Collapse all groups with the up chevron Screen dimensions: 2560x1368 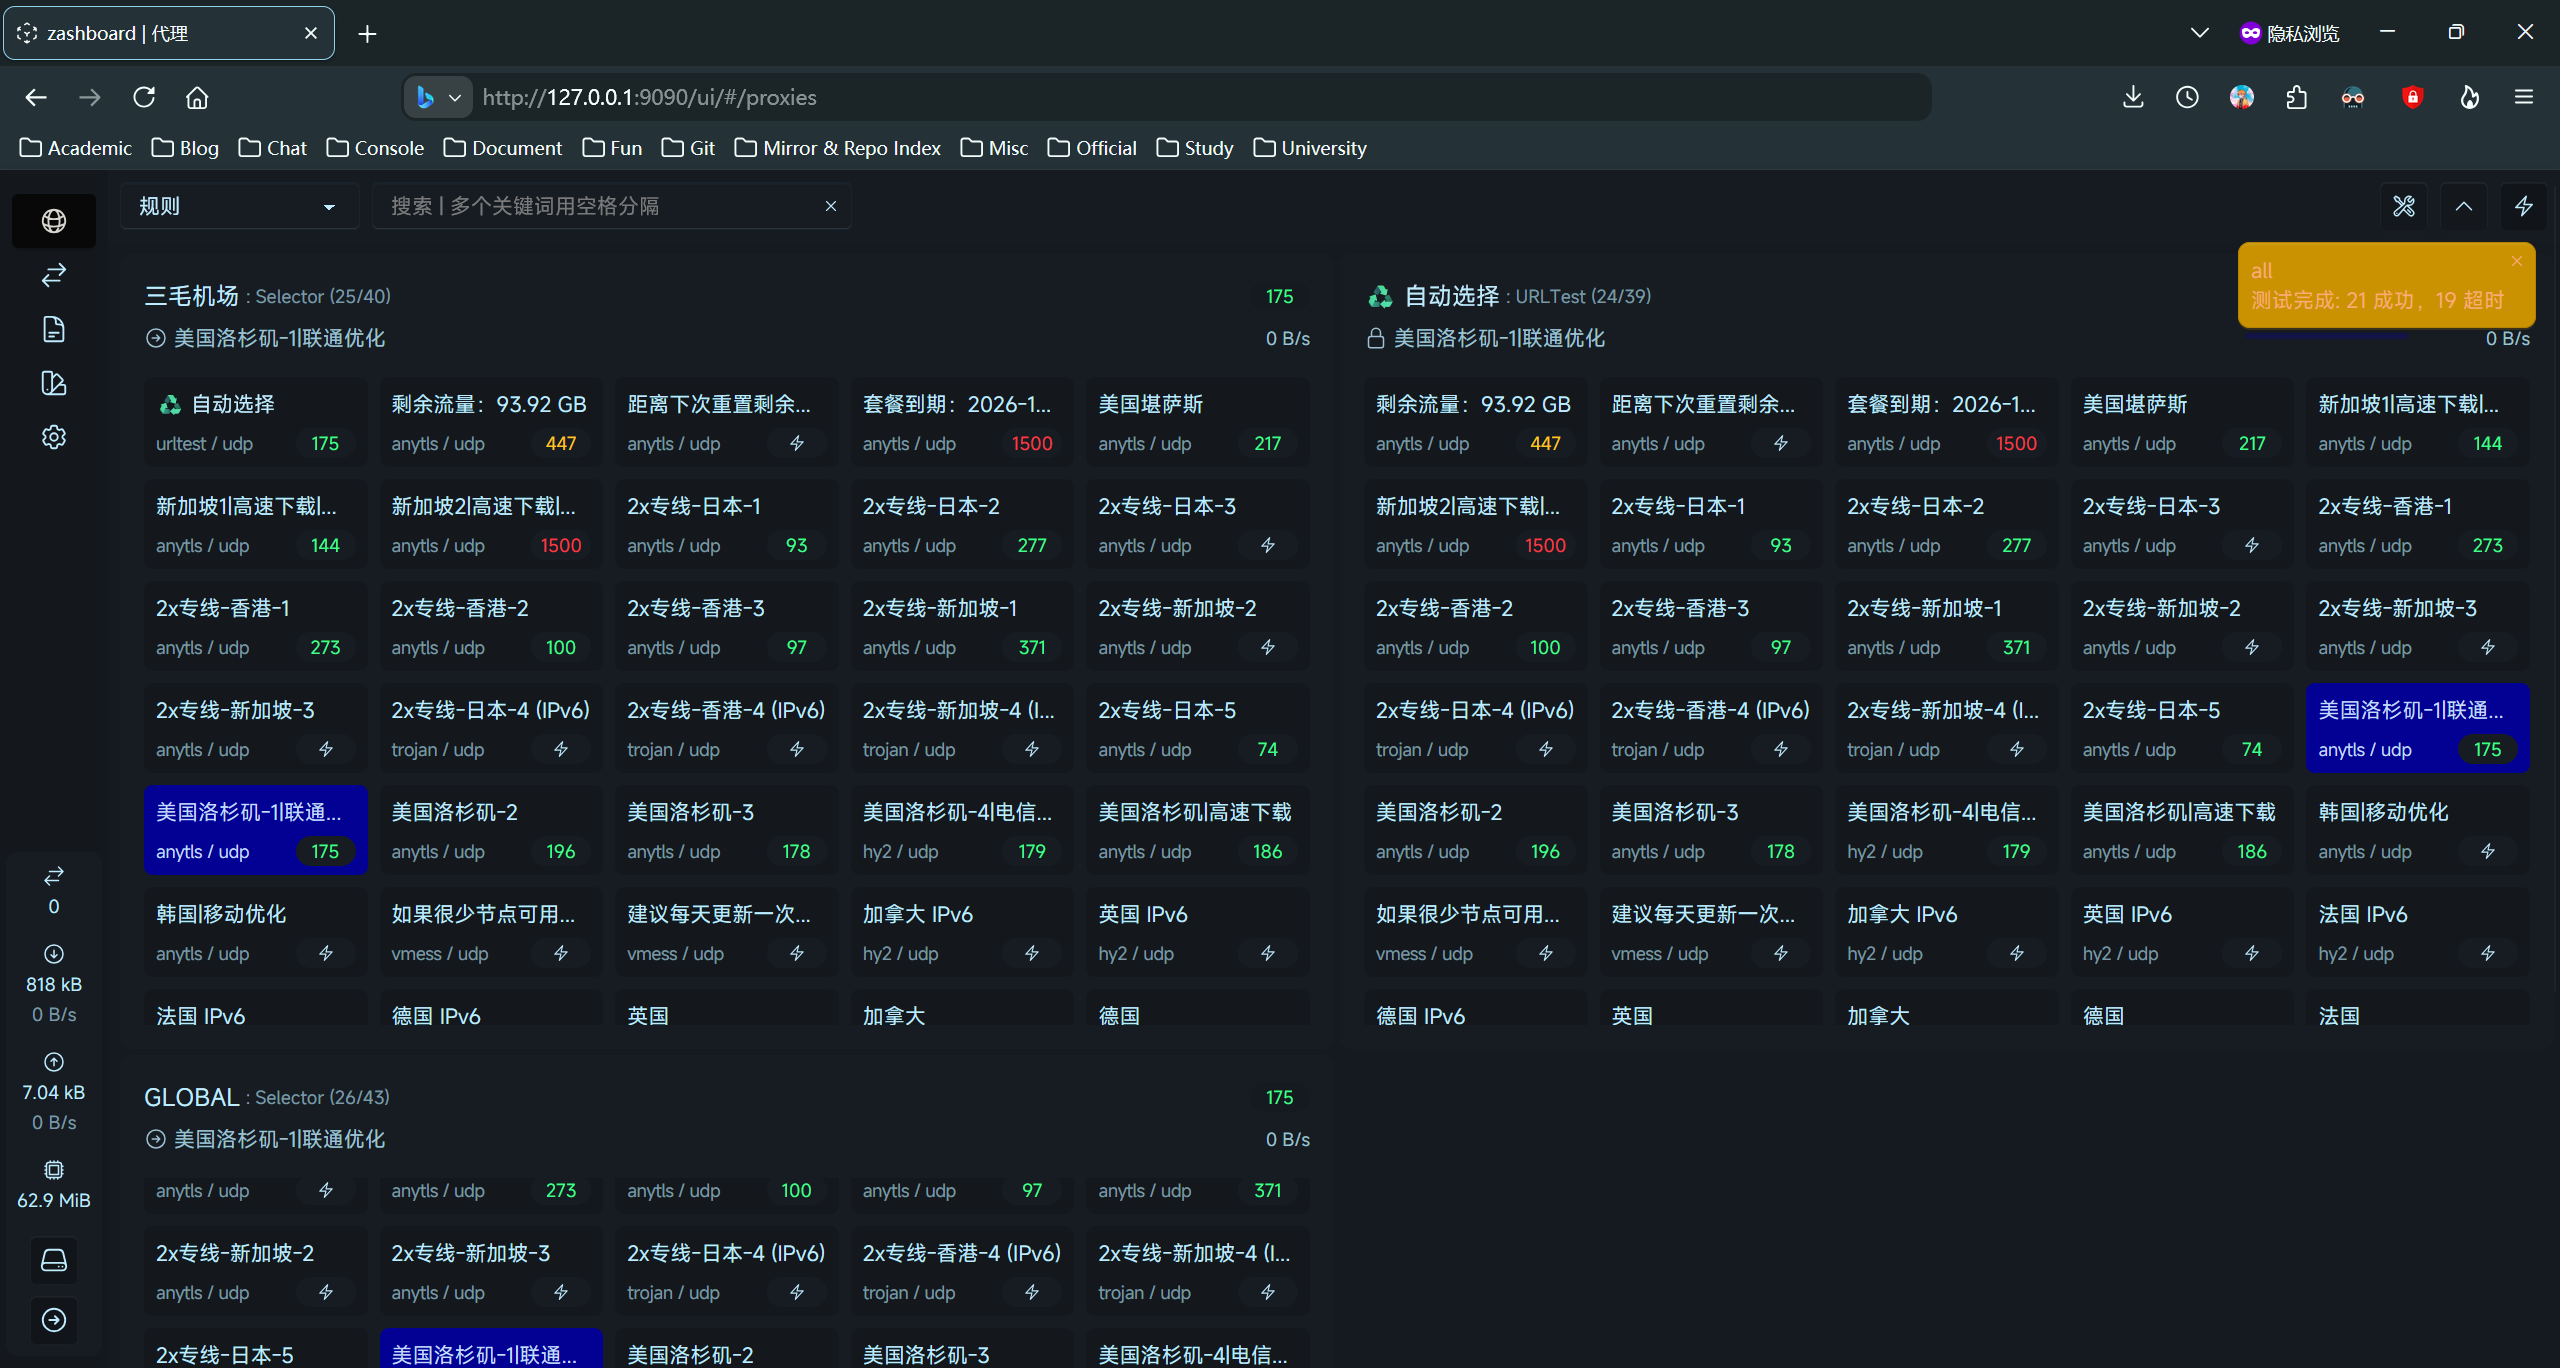point(2464,206)
